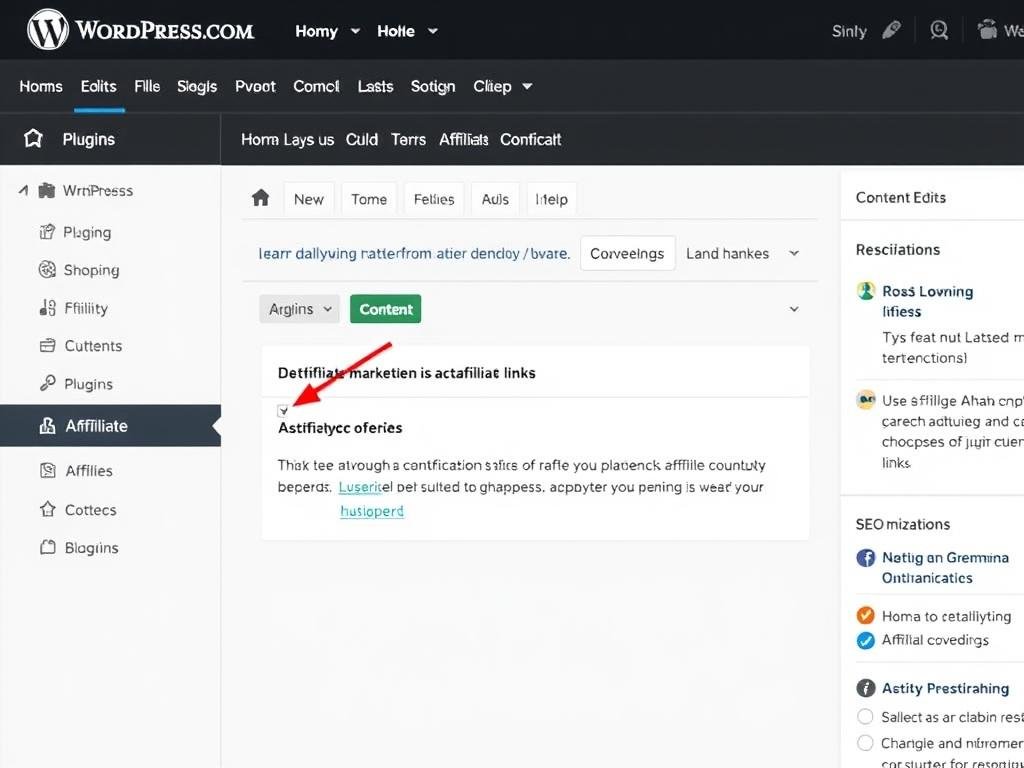Follow the hustoperd link
The height and width of the screenshot is (768, 1024).
372,511
